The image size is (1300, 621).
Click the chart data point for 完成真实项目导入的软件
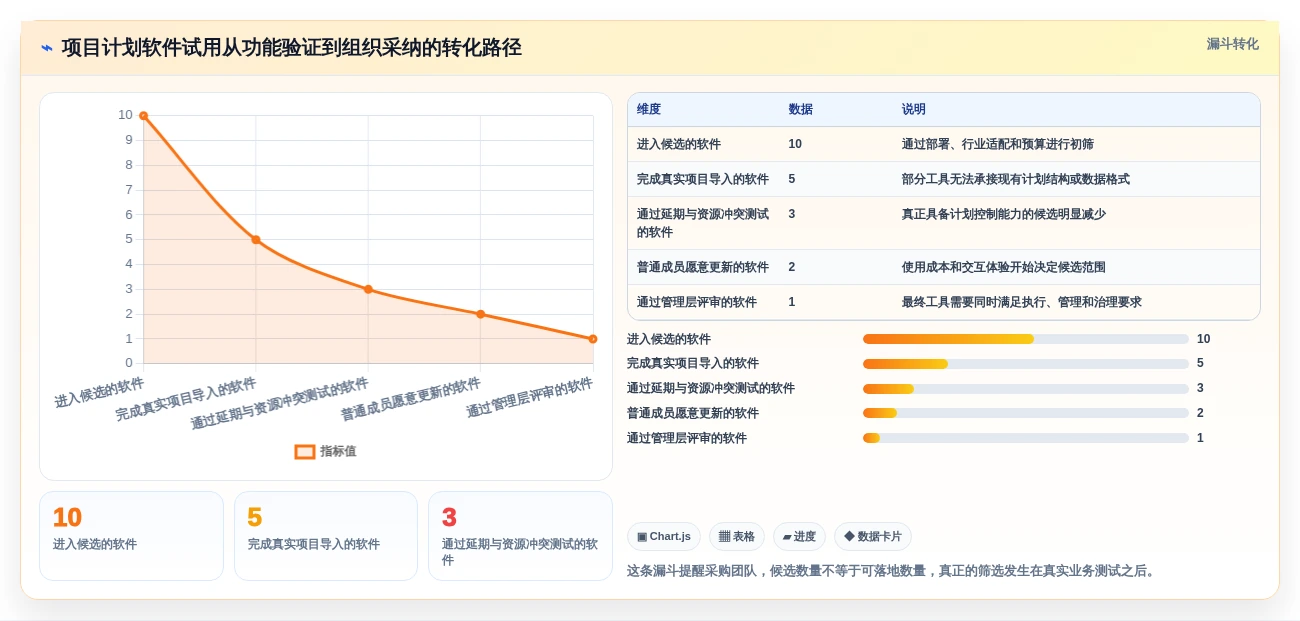[x=256, y=240]
